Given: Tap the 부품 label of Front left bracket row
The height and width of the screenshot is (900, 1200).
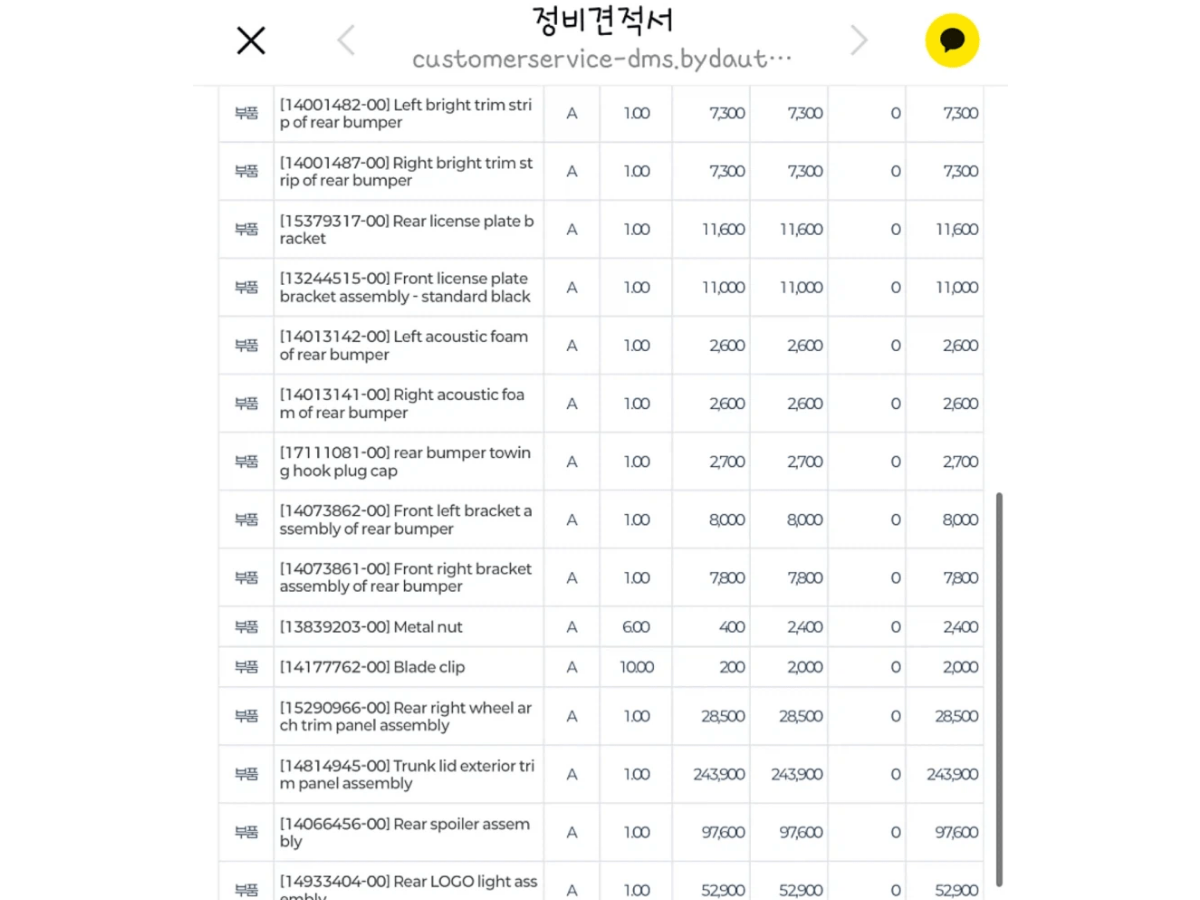Looking at the screenshot, I should pyautogui.click(x=246, y=519).
